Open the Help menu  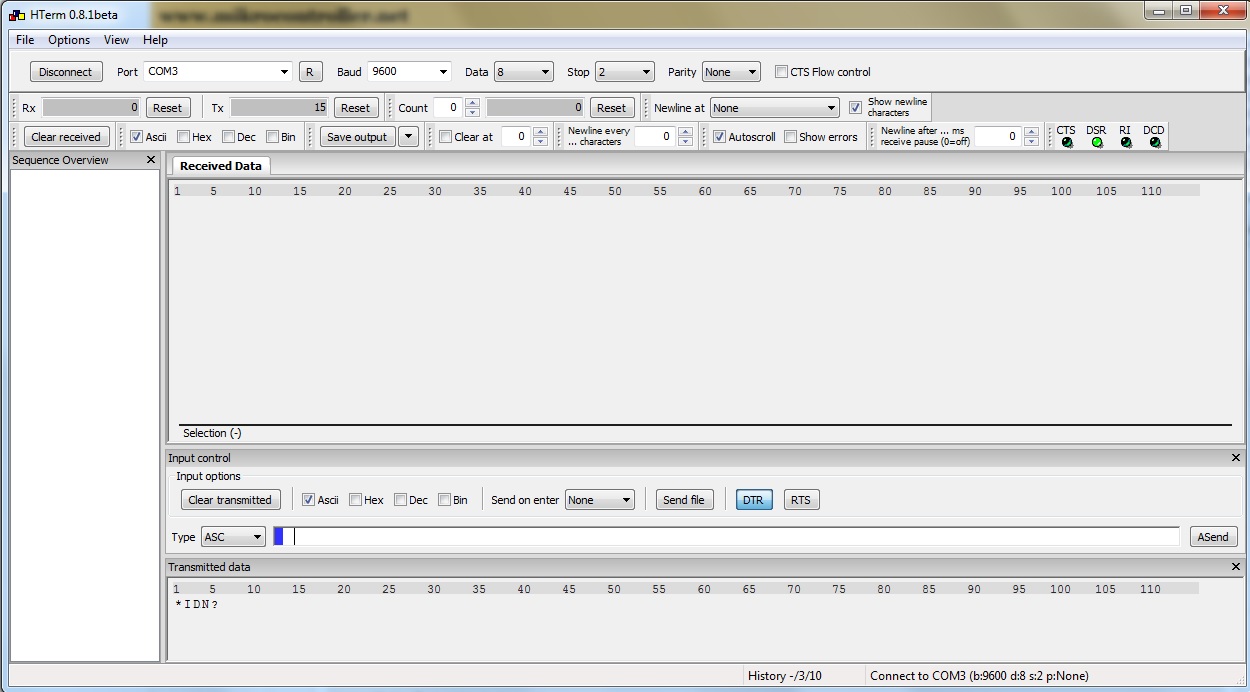pos(155,40)
